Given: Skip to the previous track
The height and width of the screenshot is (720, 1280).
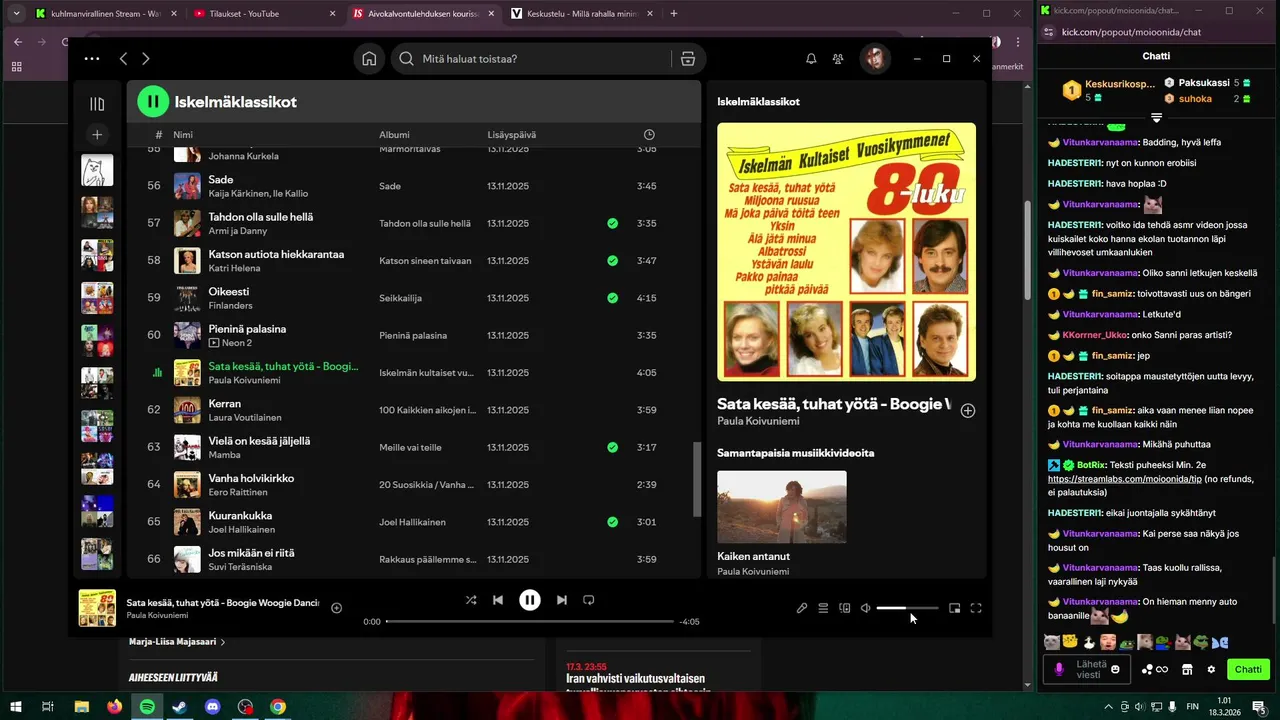Looking at the screenshot, I should click(498, 600).
